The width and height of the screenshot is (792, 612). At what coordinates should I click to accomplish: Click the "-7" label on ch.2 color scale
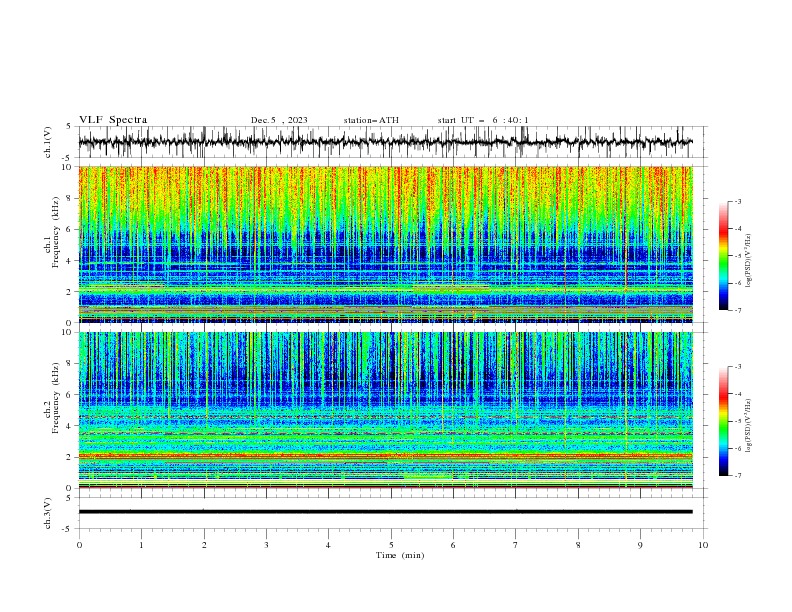coord(738,475)
